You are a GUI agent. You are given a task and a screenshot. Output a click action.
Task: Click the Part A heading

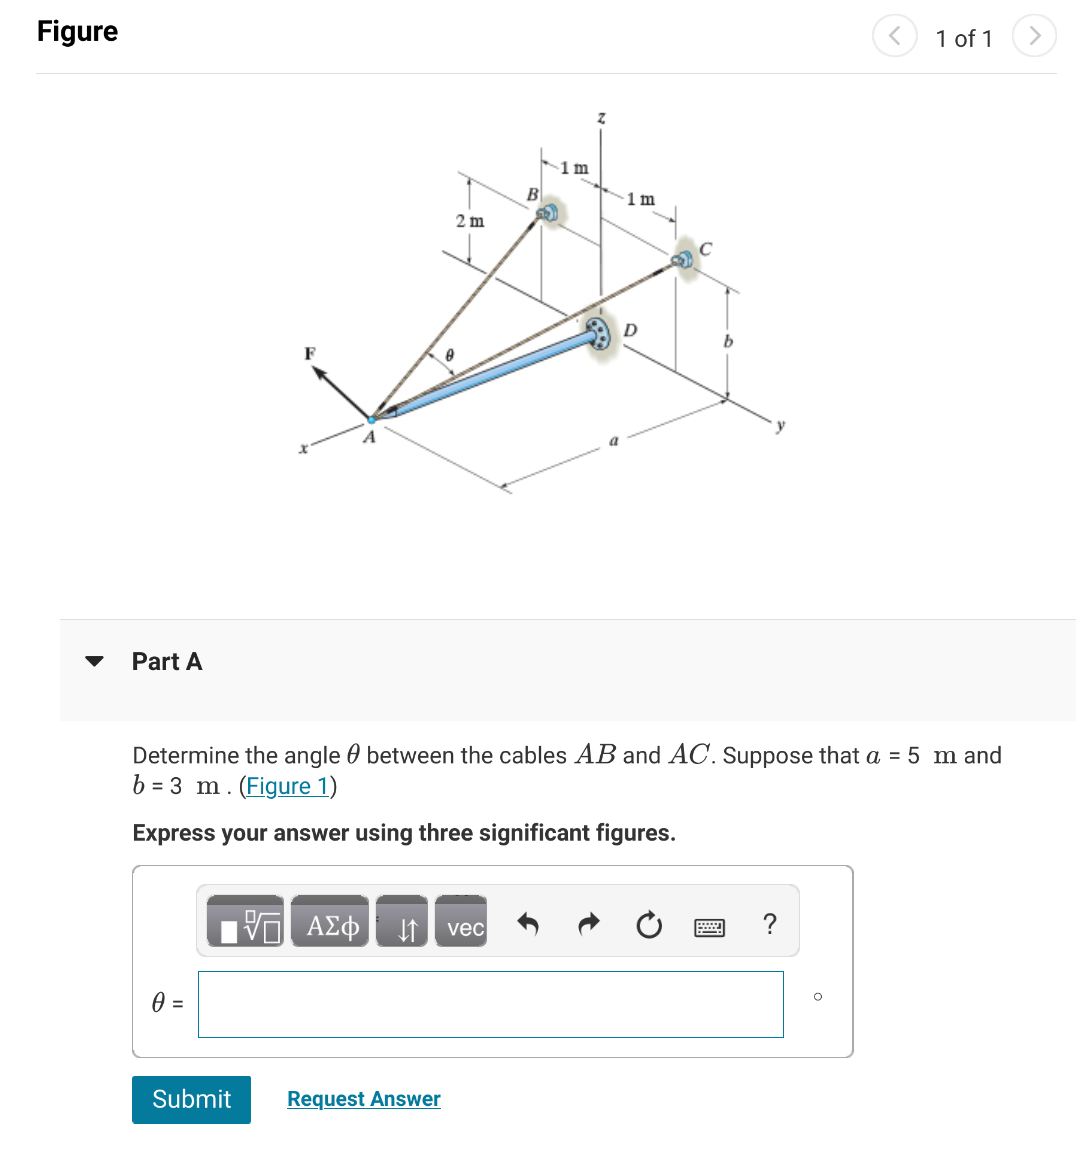click(167, 661)
